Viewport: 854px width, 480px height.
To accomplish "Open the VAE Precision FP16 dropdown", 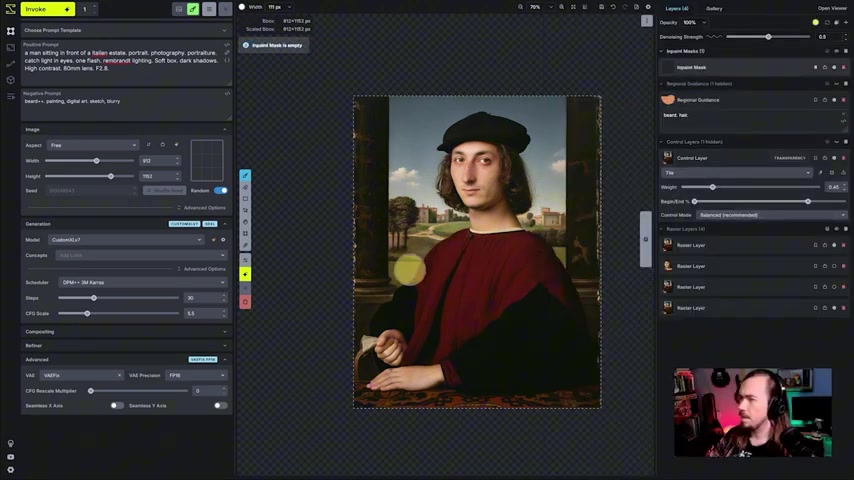I will coord(196,375).
